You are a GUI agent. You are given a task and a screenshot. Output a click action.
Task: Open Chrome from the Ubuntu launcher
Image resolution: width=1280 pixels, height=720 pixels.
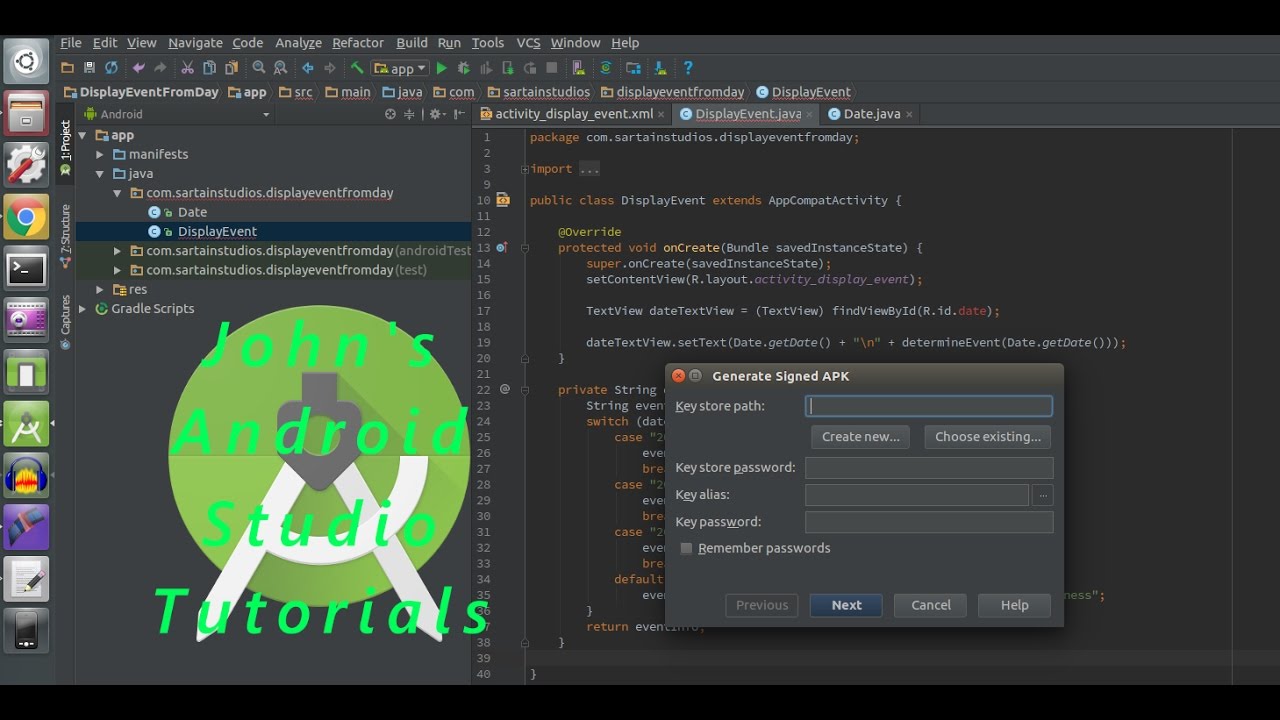click(26, 217)
